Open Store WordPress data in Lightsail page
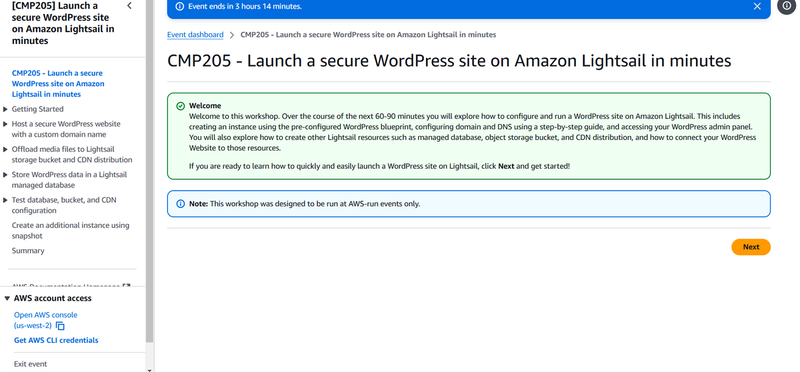The width and height of the screenshot is (800, 372). pos(69,180)
